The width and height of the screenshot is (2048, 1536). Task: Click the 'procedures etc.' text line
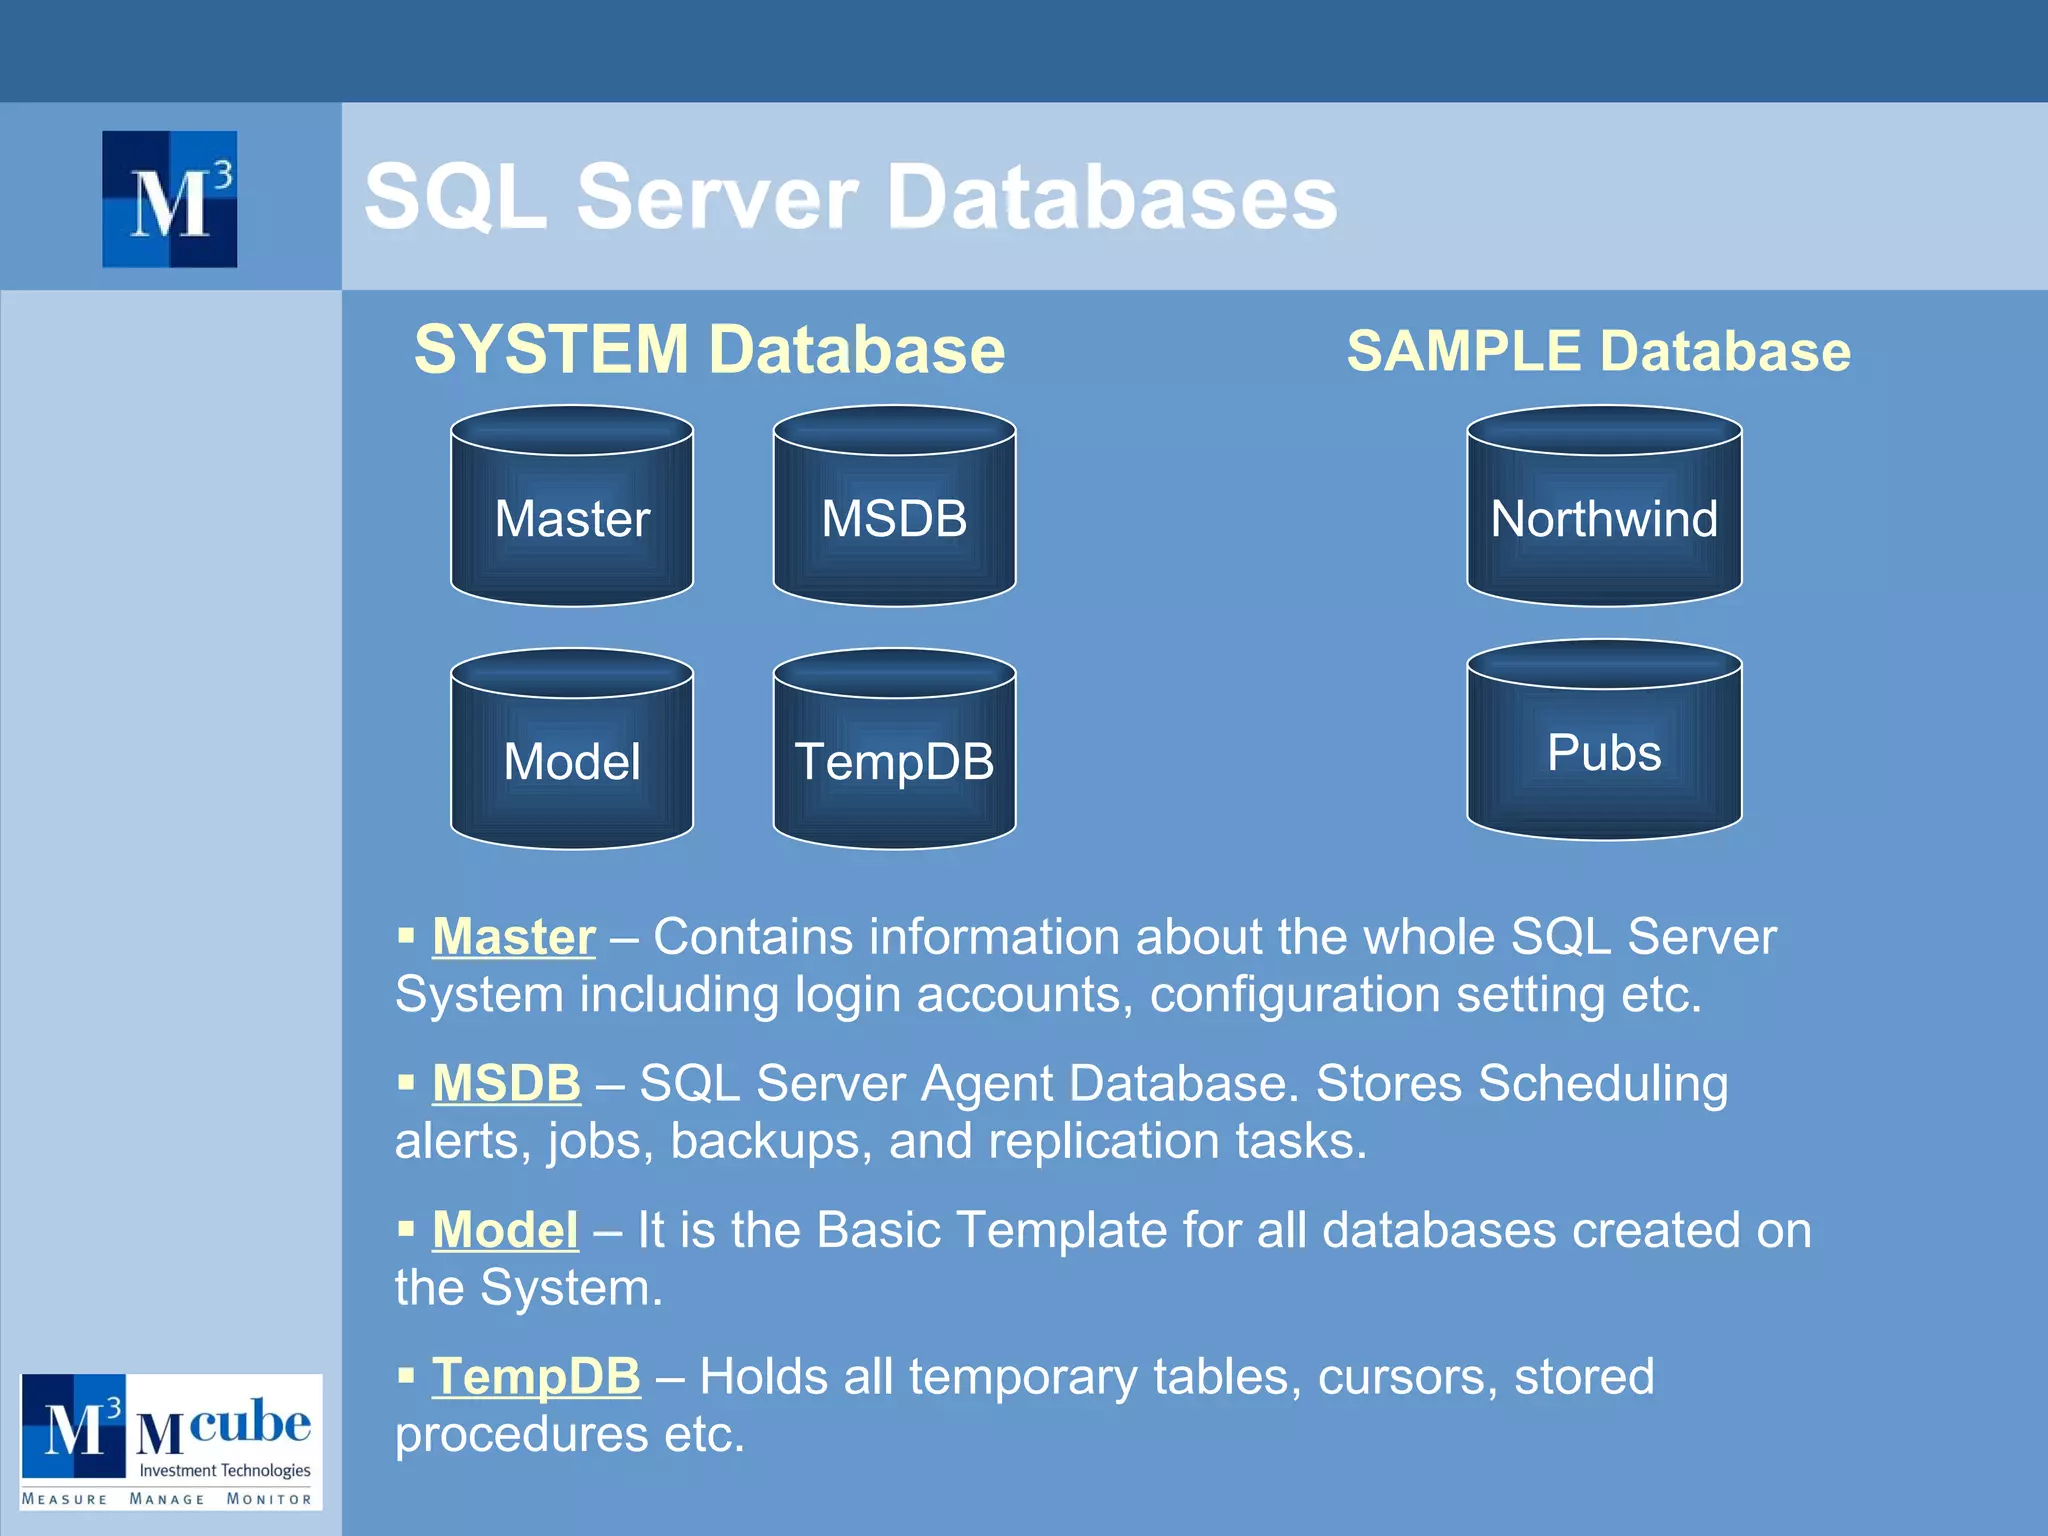[x=570, y=1435]
